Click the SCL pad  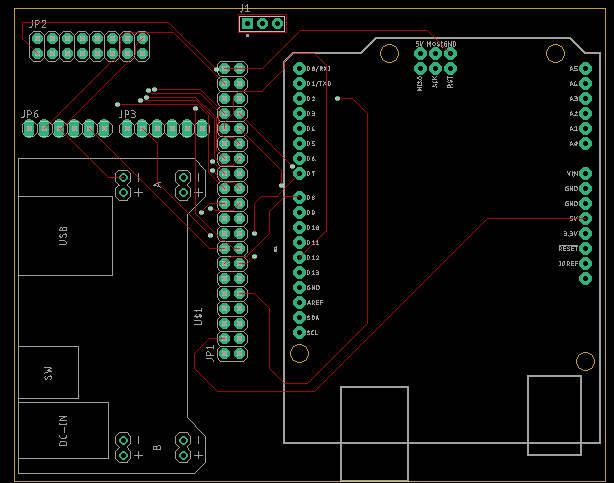point(299,333)
